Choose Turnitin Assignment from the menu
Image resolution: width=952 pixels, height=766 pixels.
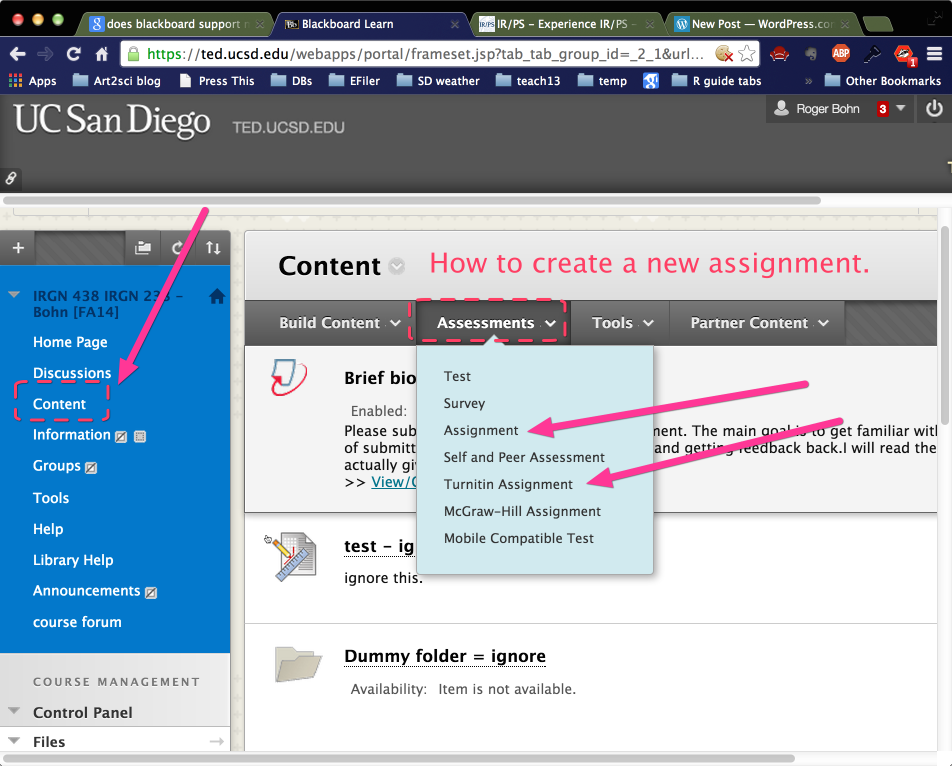pos(508,484)
